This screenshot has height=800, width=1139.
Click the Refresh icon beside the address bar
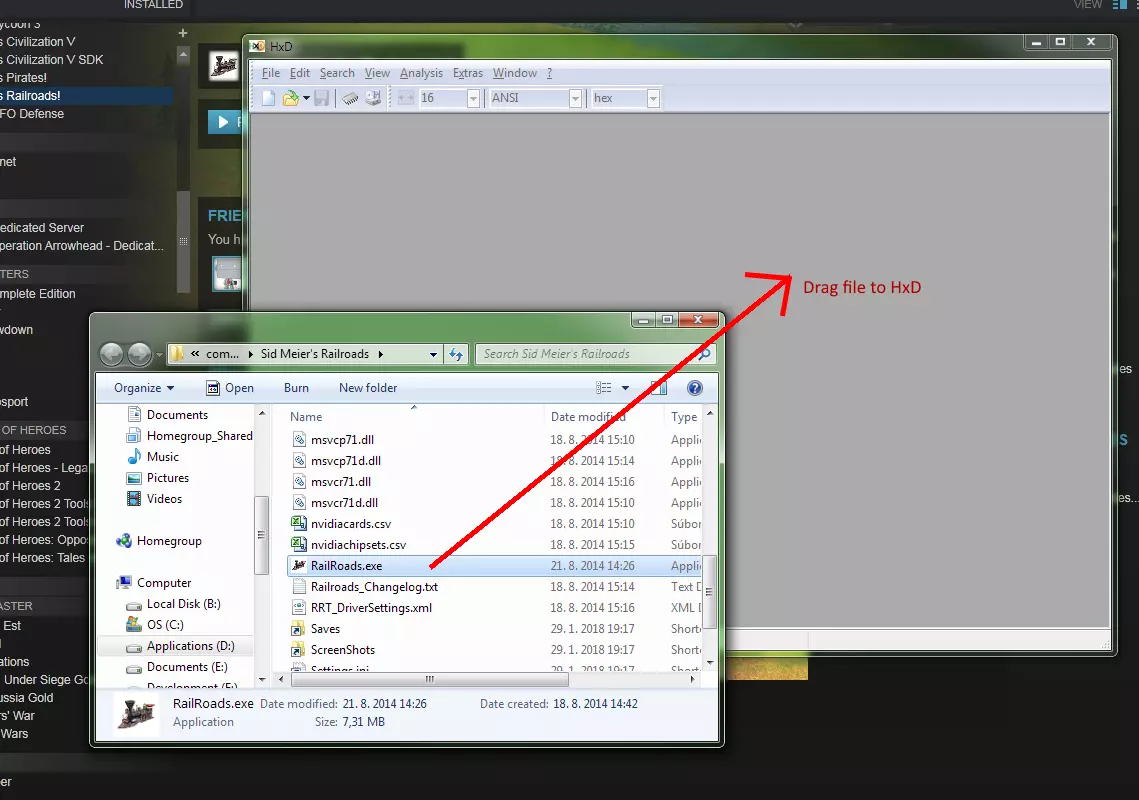click(455, 354)
